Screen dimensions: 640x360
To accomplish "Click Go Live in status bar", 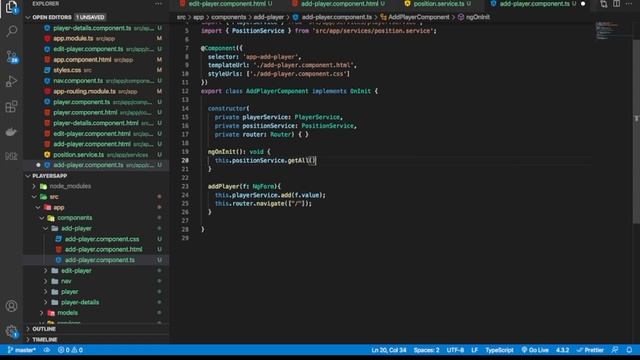I will 535,350.
